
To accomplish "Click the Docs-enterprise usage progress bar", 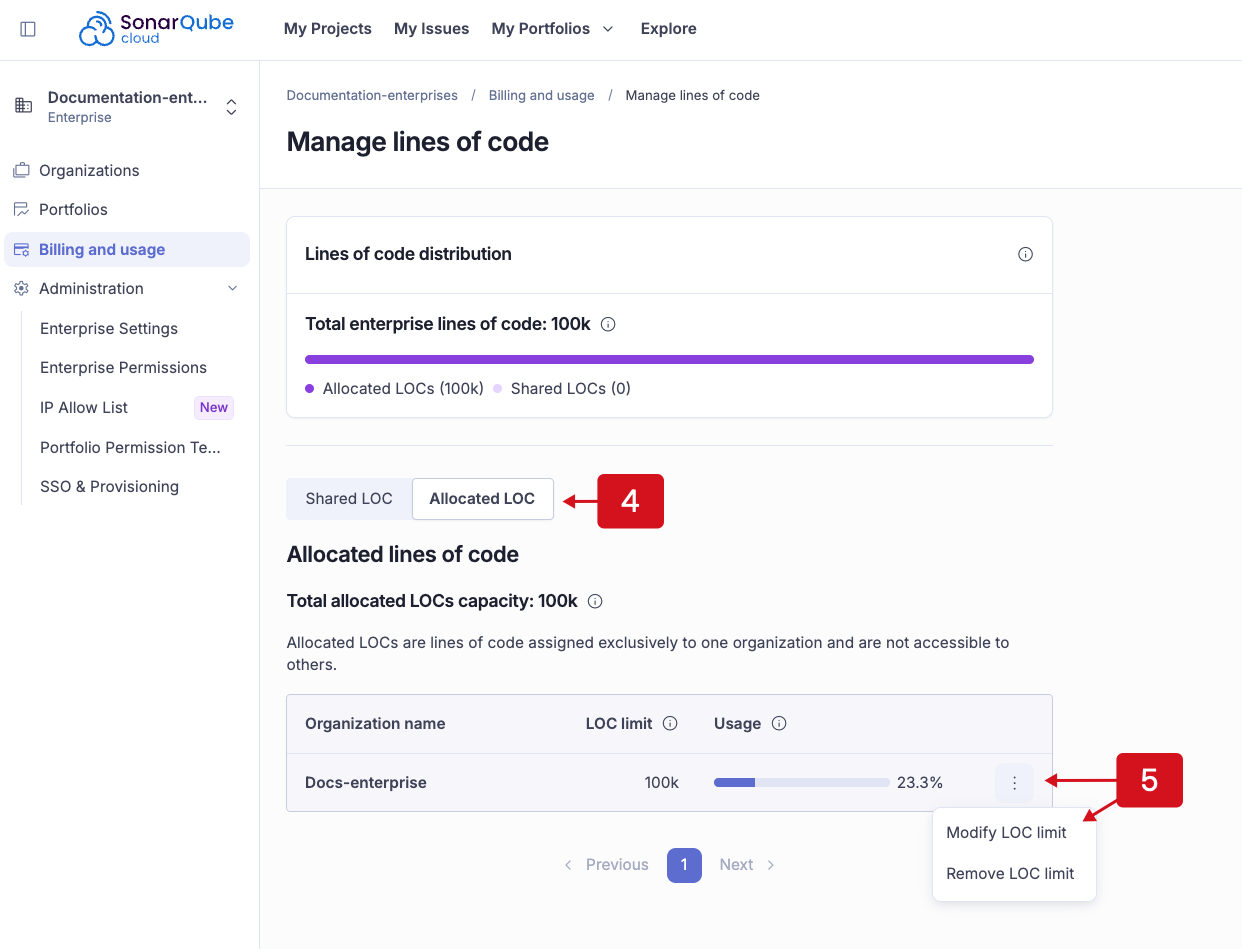I will 802,783.
